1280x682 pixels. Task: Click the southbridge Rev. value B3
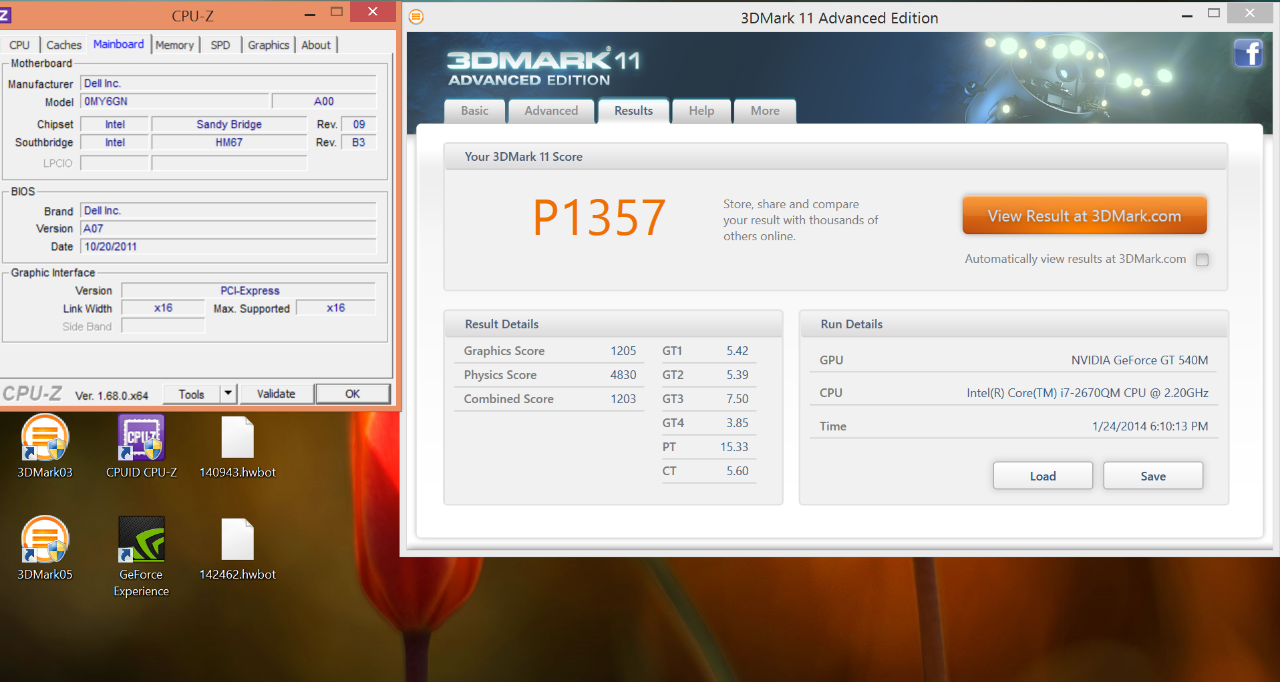tap(359, 143)
